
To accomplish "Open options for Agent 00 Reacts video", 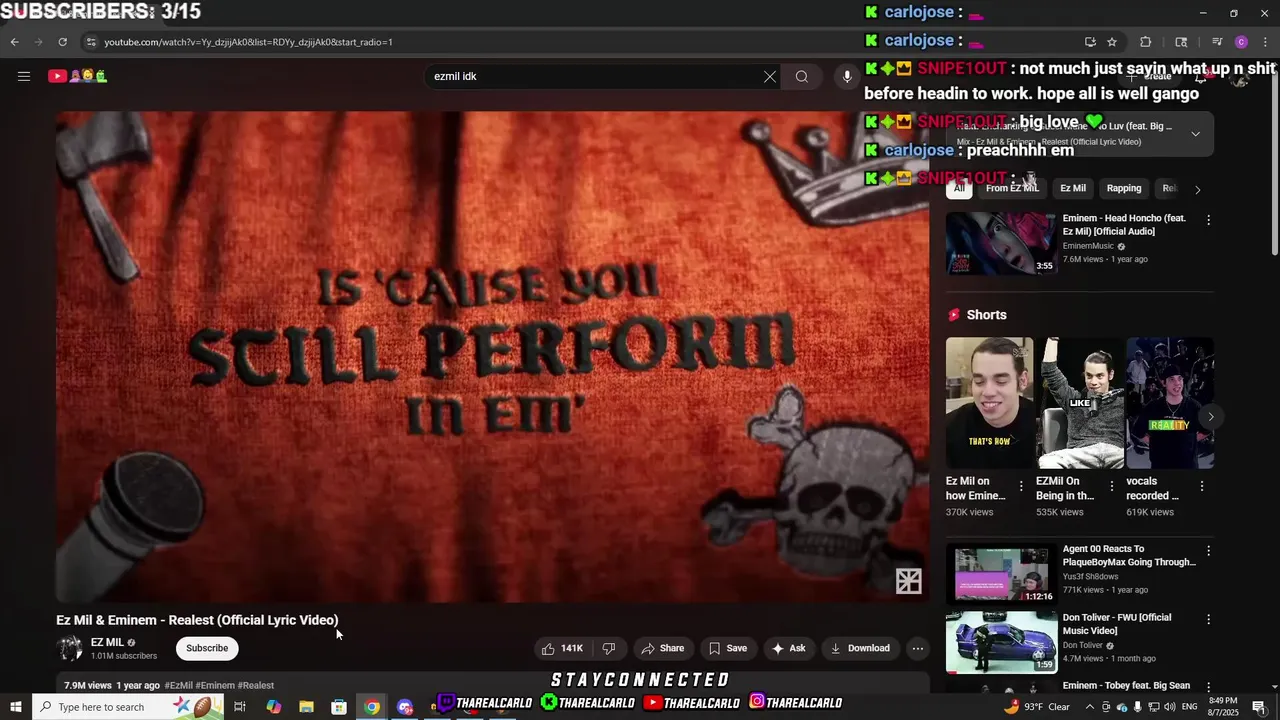I will point(1208,551).
